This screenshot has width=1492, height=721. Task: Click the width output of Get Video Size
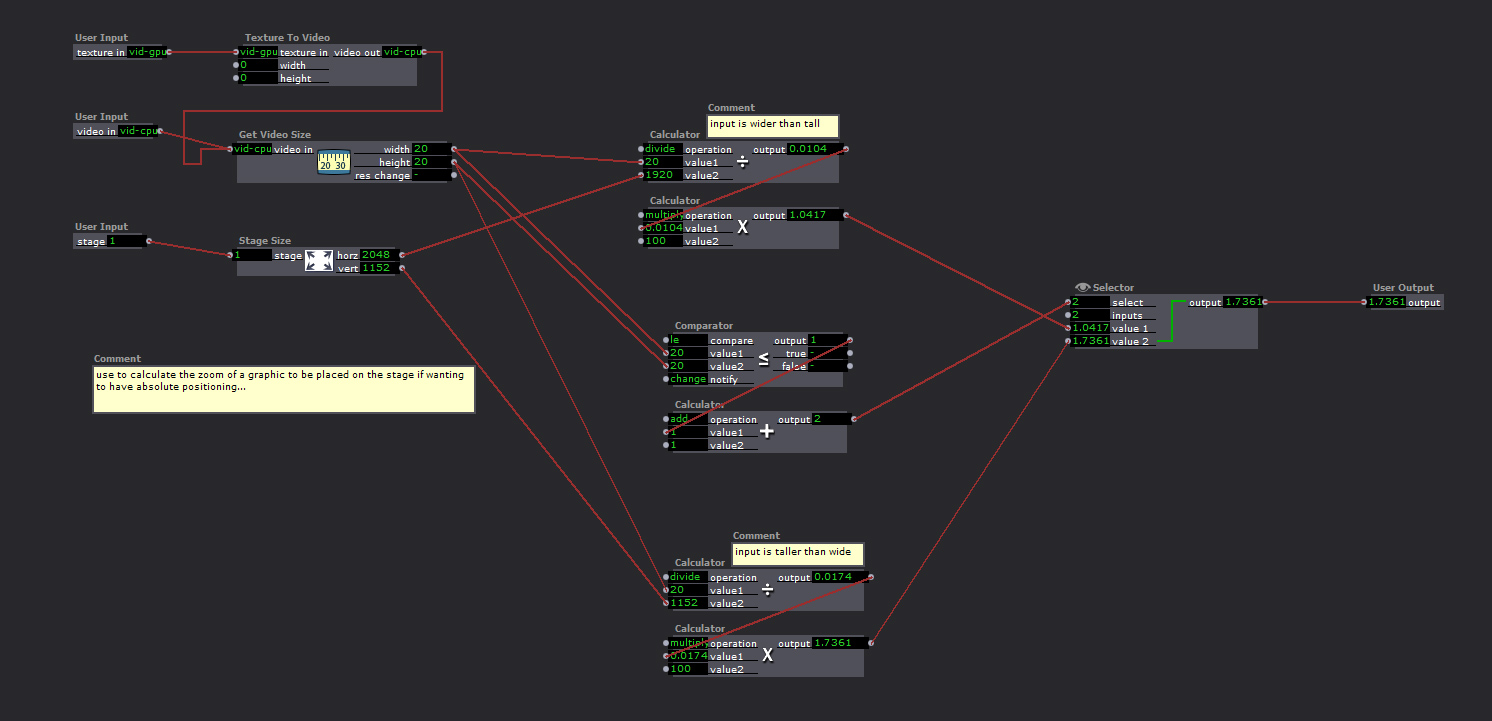click(x=431, y=149)
